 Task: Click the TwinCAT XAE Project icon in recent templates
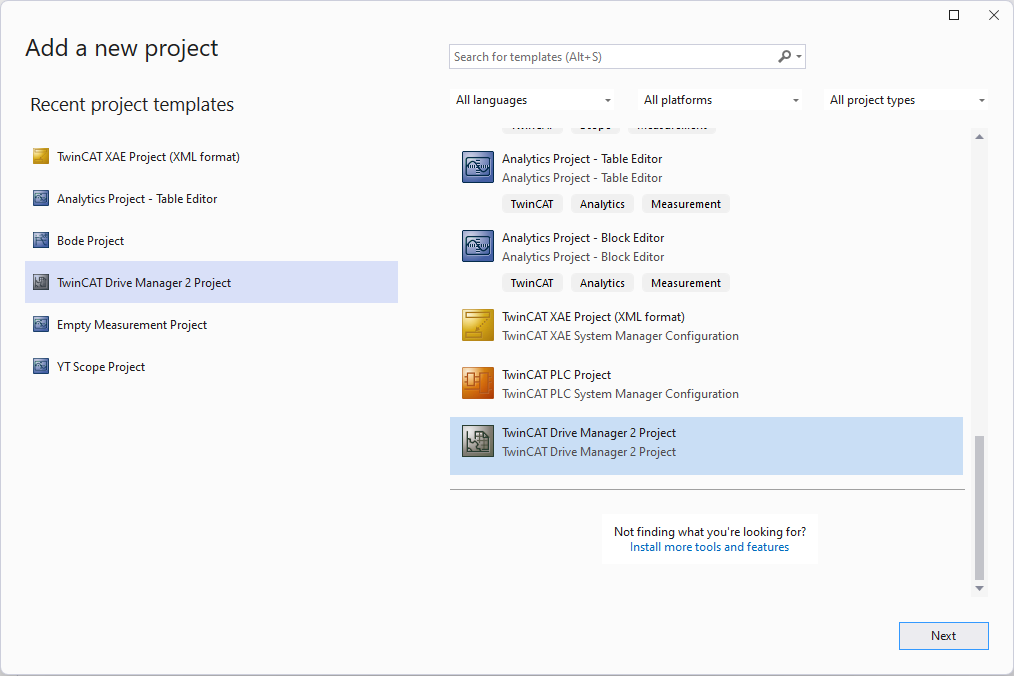coord(41,157)
